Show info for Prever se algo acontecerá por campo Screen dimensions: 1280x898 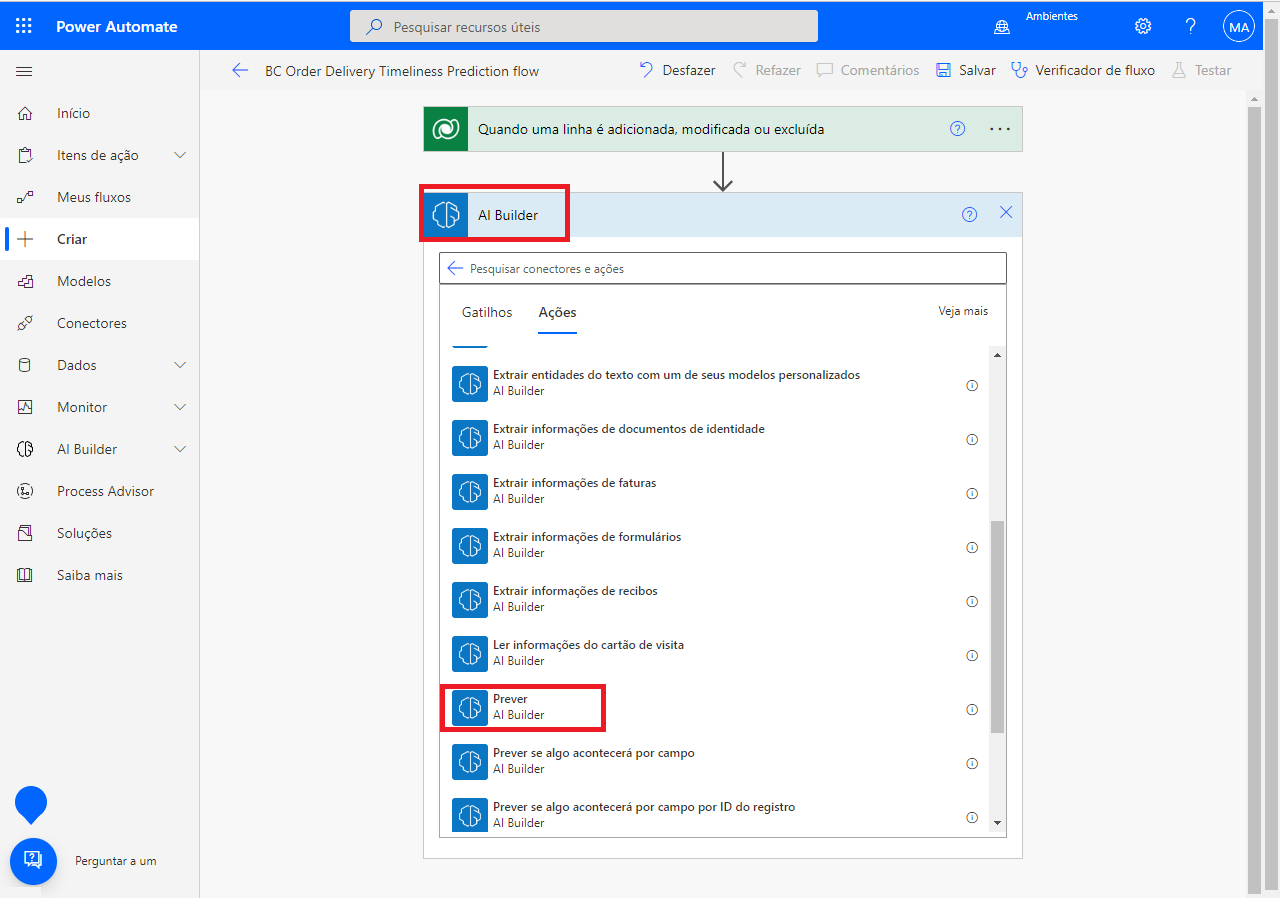click(972, 763)
